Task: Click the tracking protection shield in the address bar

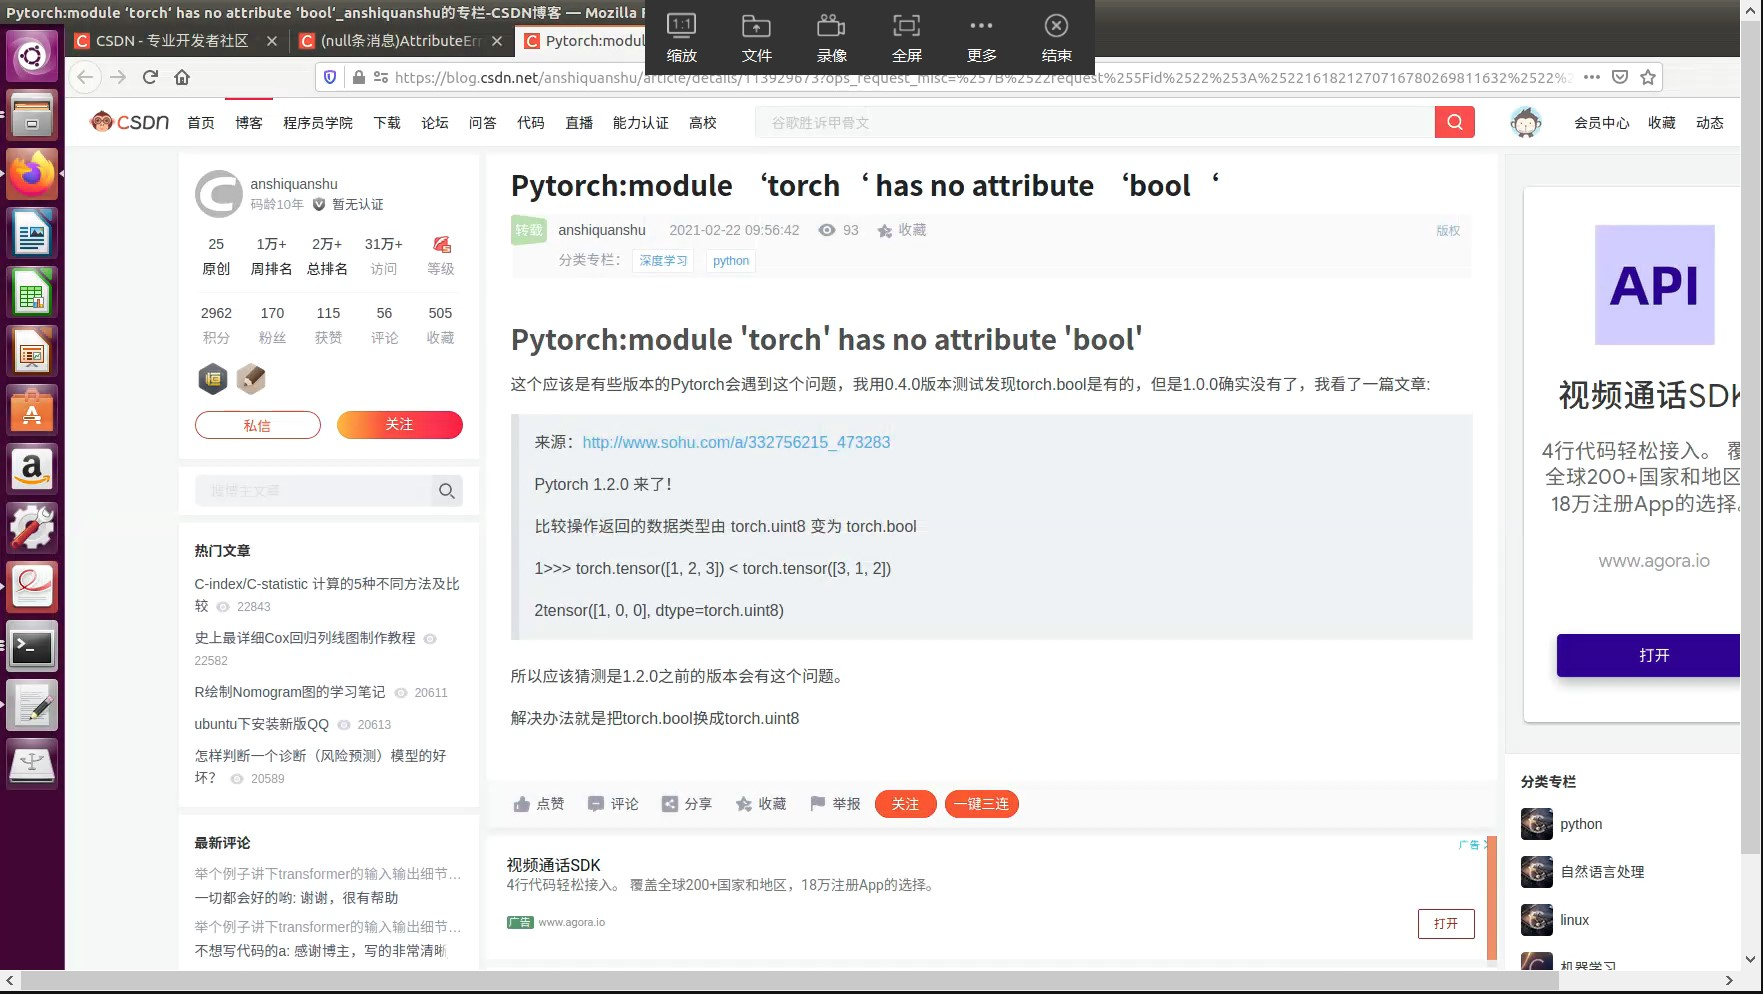Action: click(330, 77)
